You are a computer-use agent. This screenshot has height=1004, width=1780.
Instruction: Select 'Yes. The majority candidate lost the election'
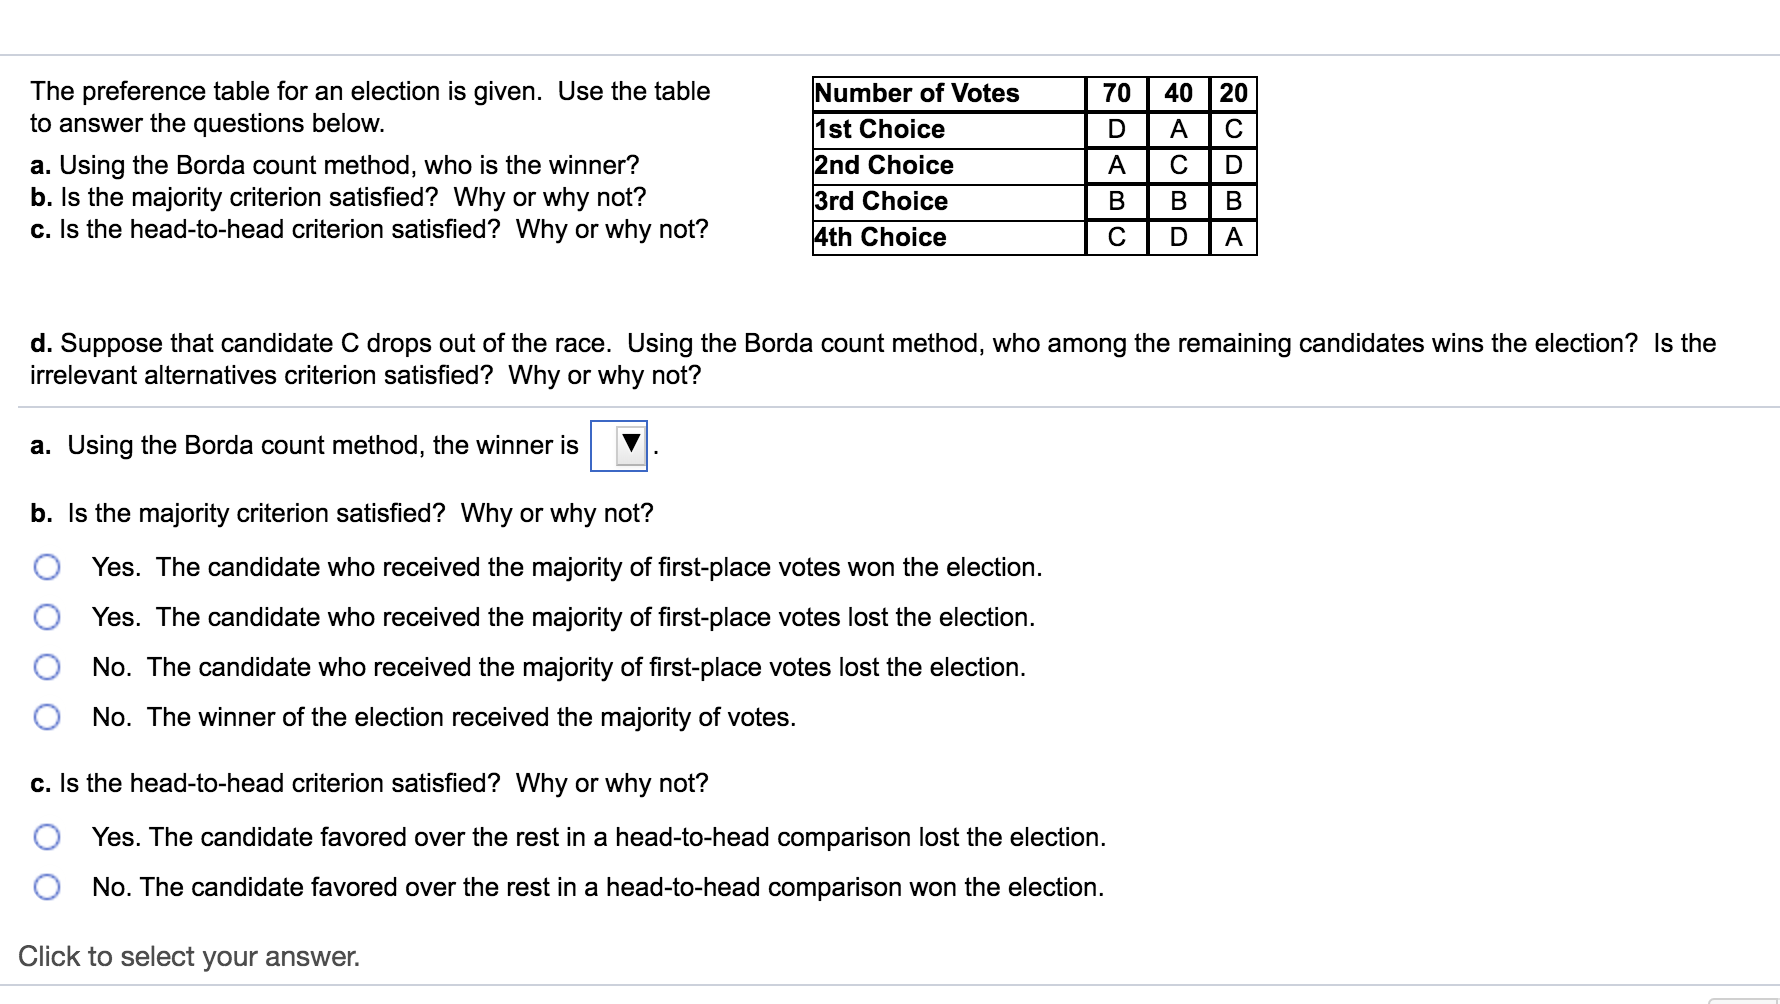click(46, 617)
